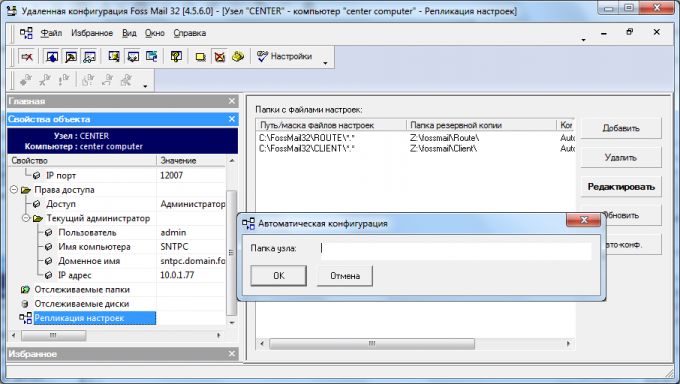Click the toolbar help icon with question mark

[x=176, y=57]
